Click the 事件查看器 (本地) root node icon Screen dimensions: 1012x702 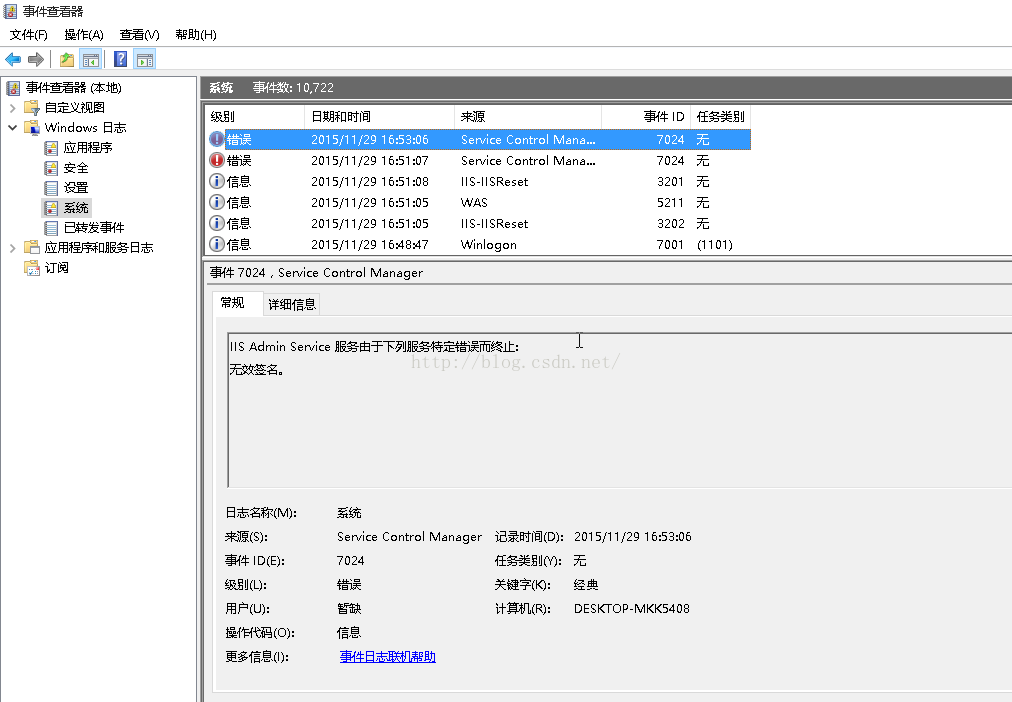(14, 88)
